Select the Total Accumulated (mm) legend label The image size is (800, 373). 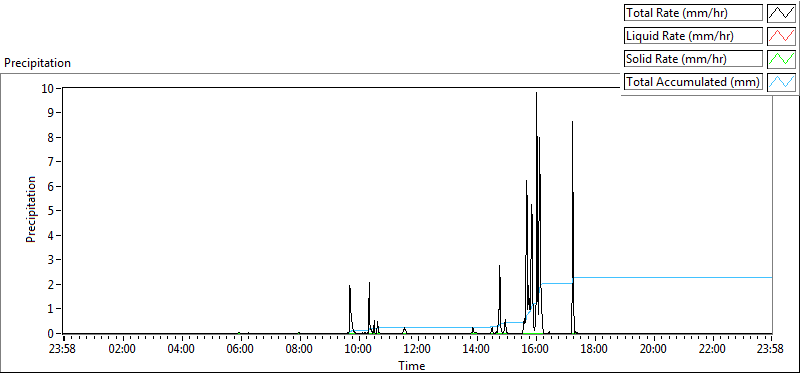693,82
